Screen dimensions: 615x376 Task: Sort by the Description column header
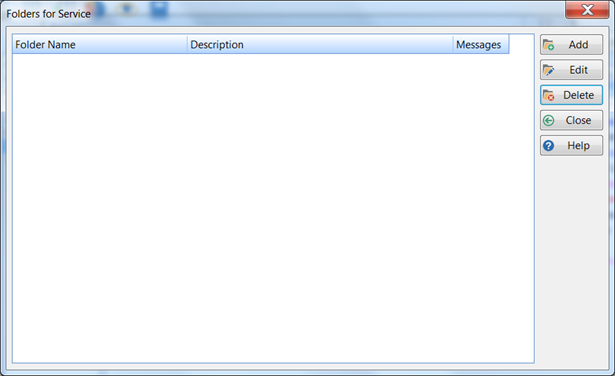click(320, 45)
